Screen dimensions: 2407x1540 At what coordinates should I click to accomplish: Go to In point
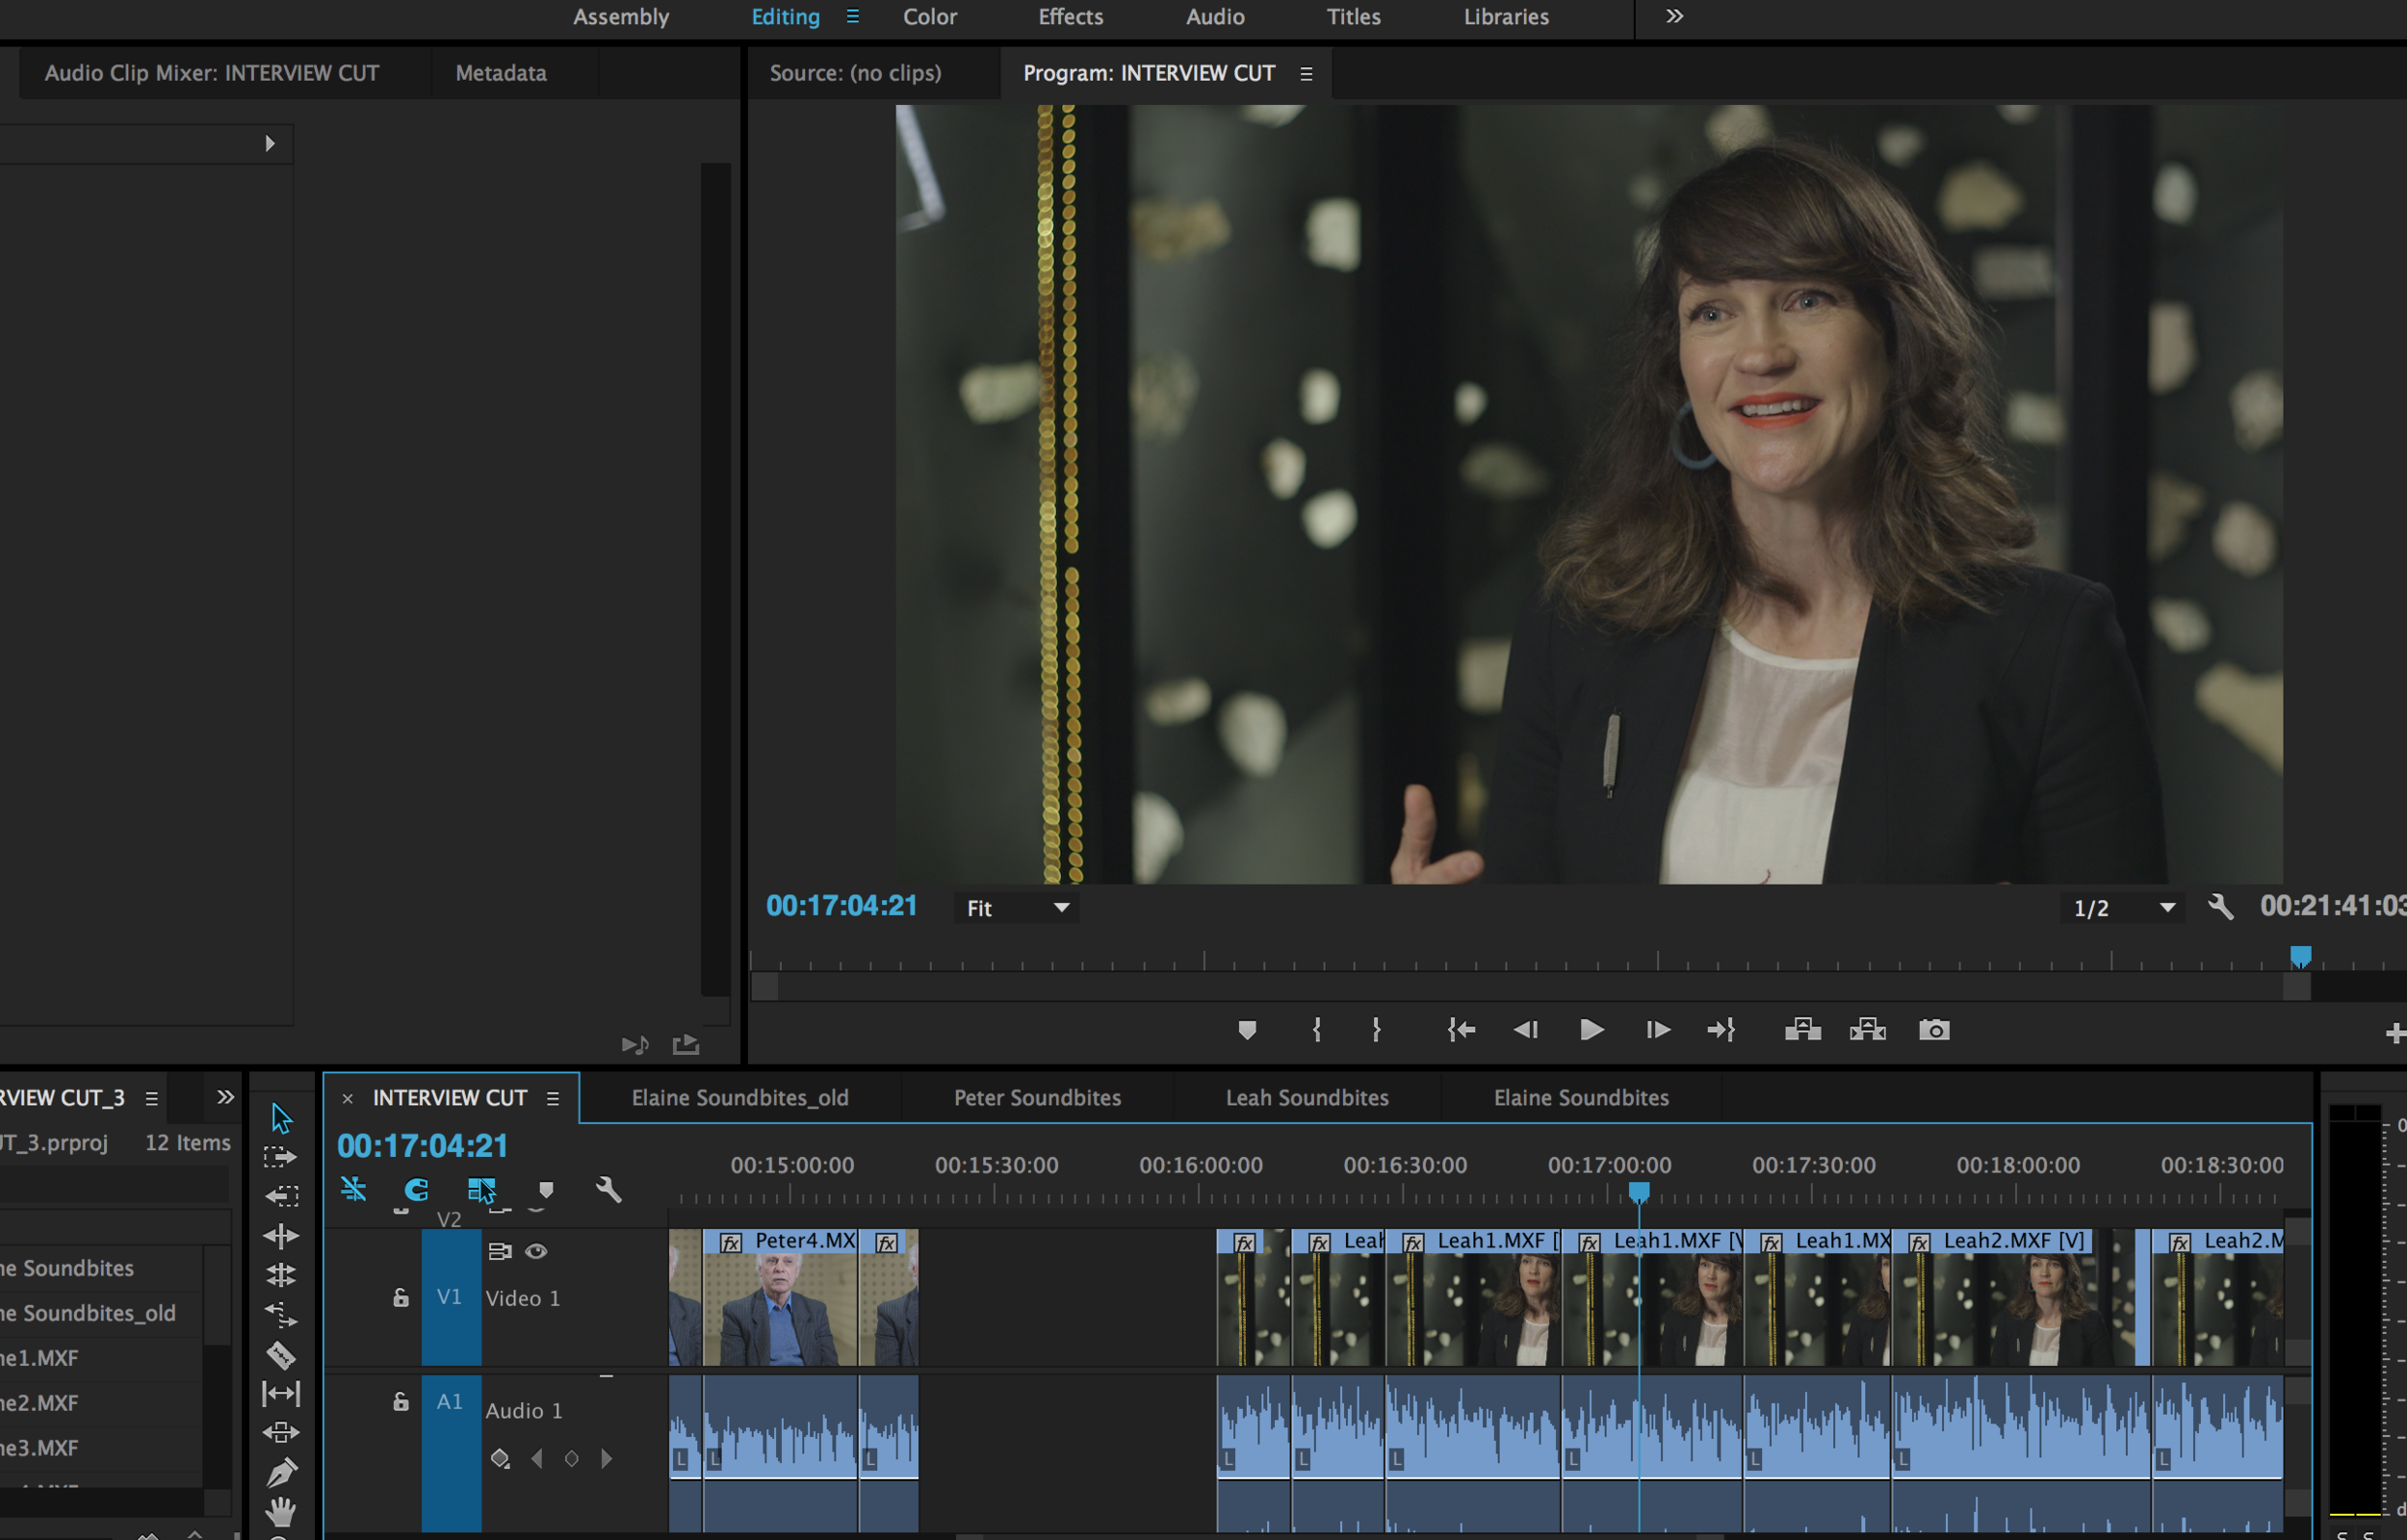[x=1461, y=1030]
